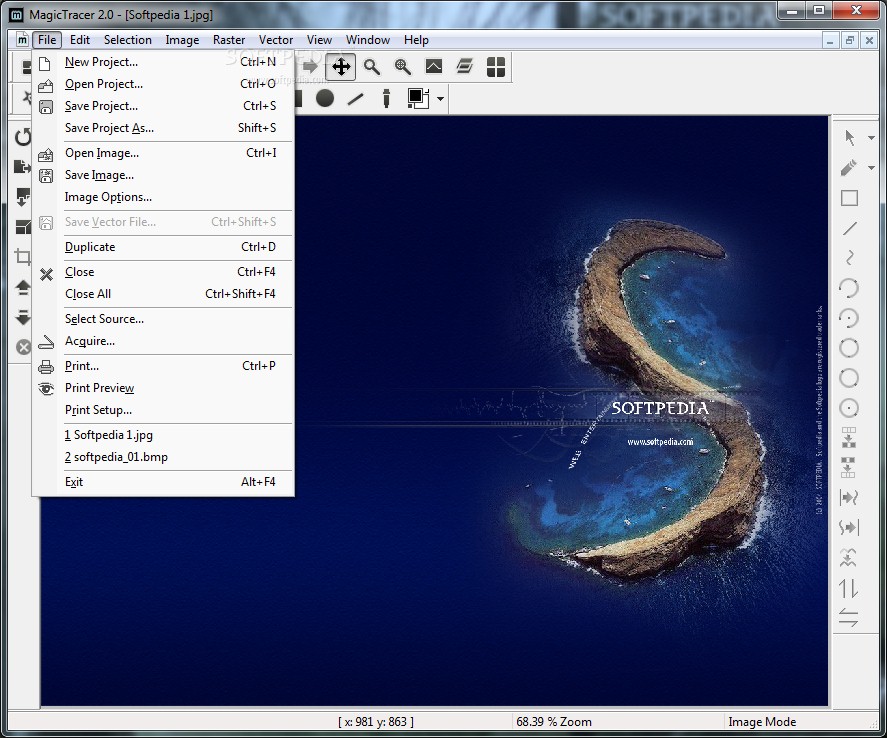
Task: Click the crop tool icon
Action: click(23, 258)
